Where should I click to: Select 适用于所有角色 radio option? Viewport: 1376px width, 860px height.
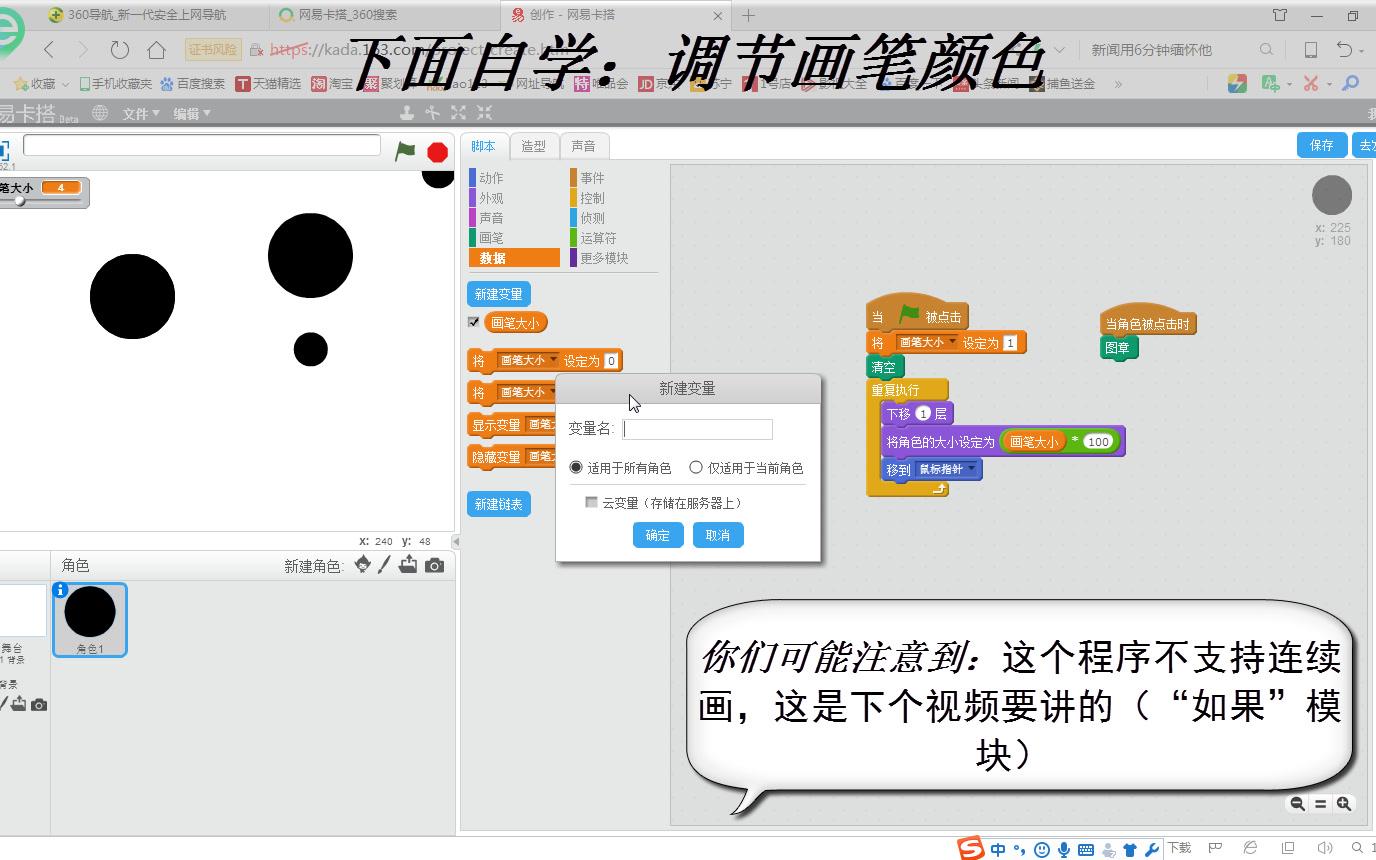(576, 467)
